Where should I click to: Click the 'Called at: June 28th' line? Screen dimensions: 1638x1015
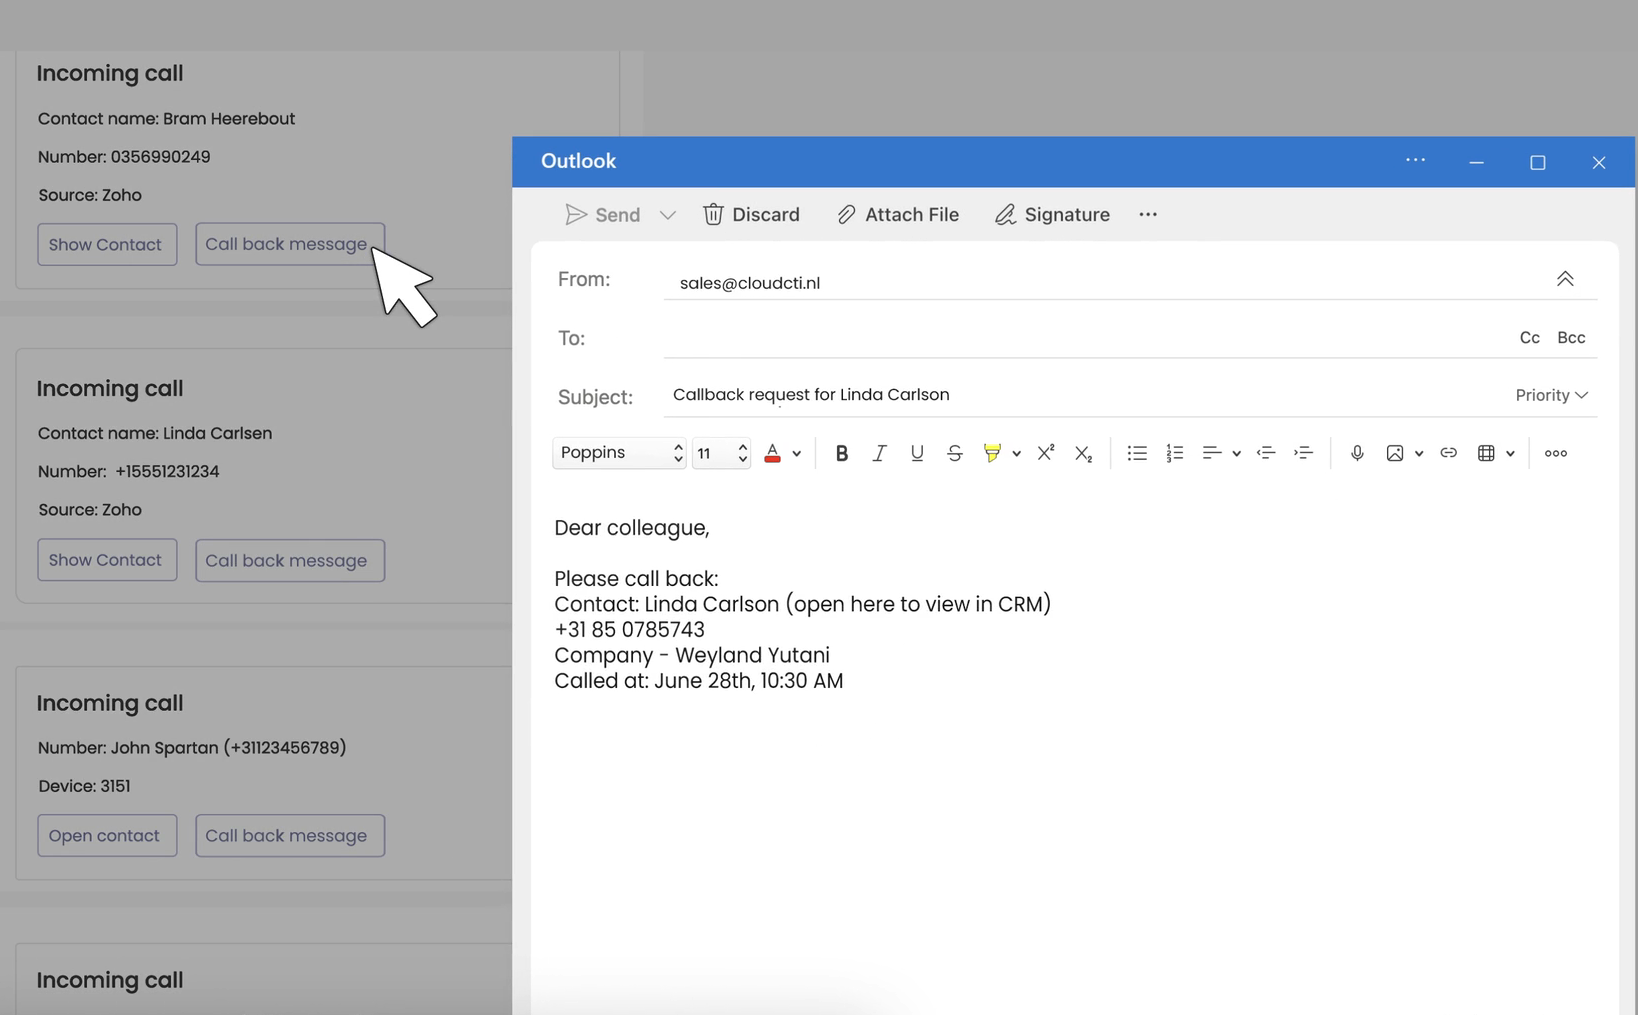click(x=699, y=681)
